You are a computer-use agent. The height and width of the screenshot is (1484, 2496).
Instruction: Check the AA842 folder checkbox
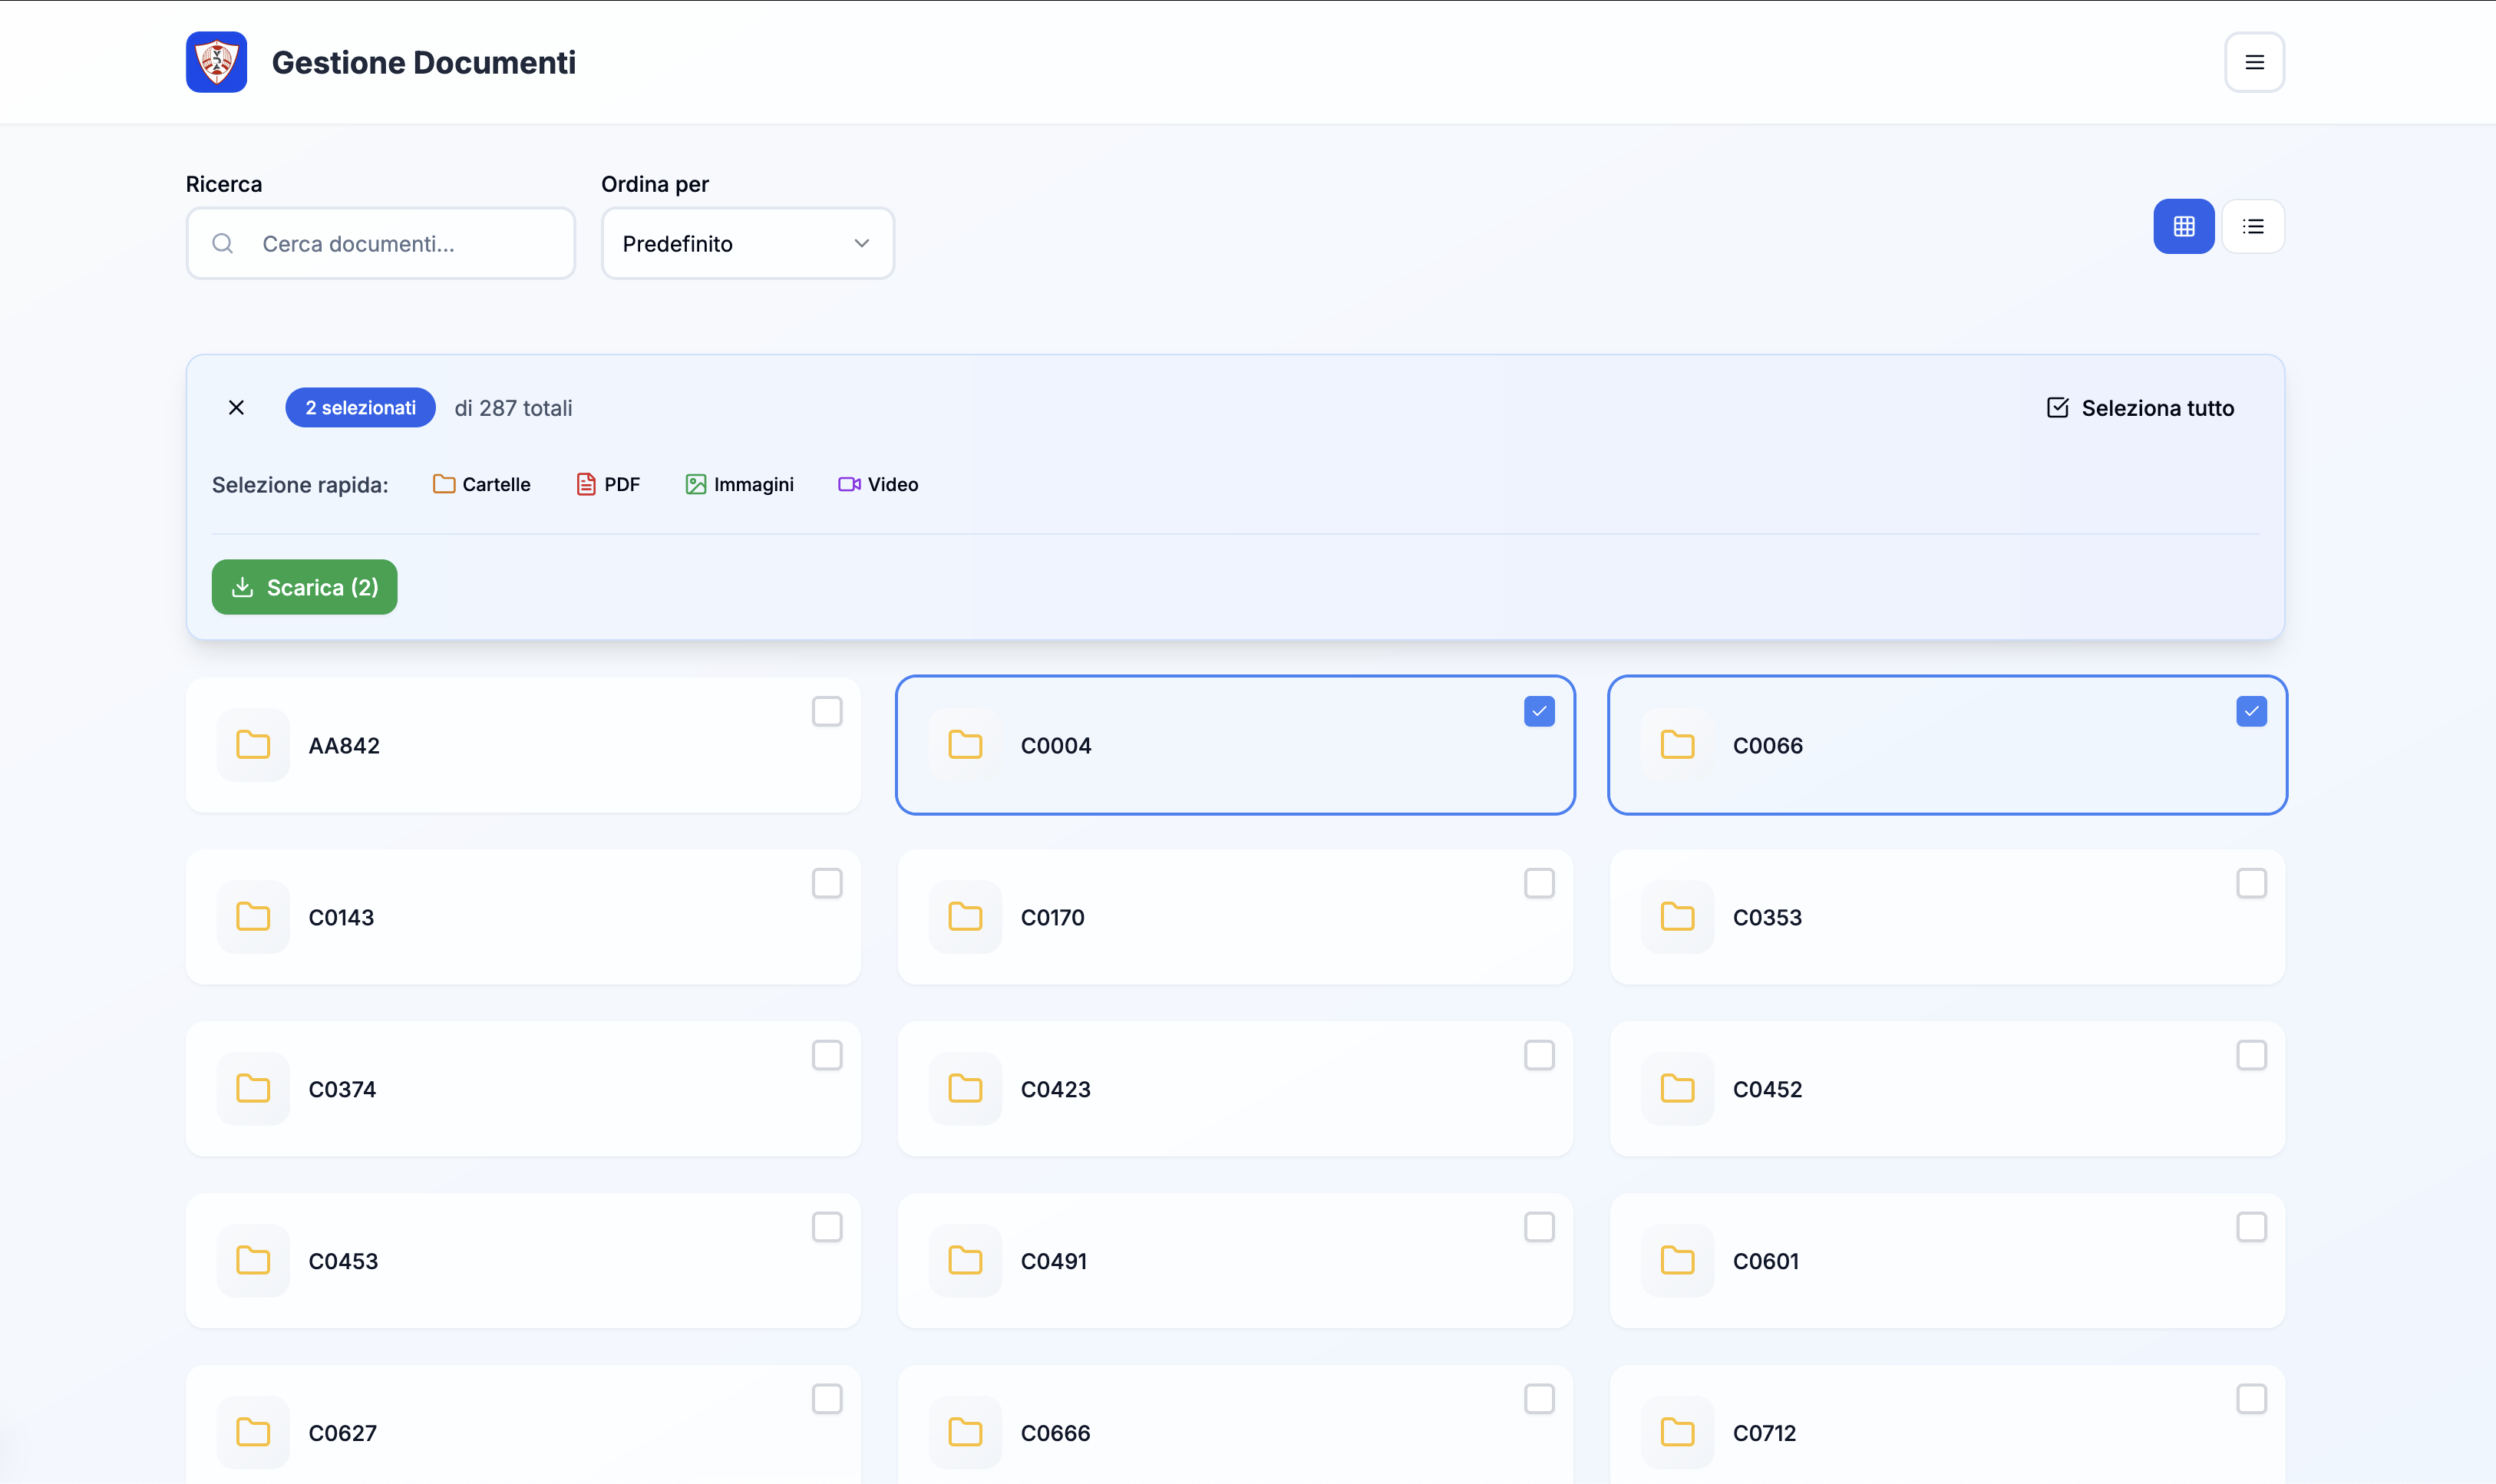click(827, 711)
